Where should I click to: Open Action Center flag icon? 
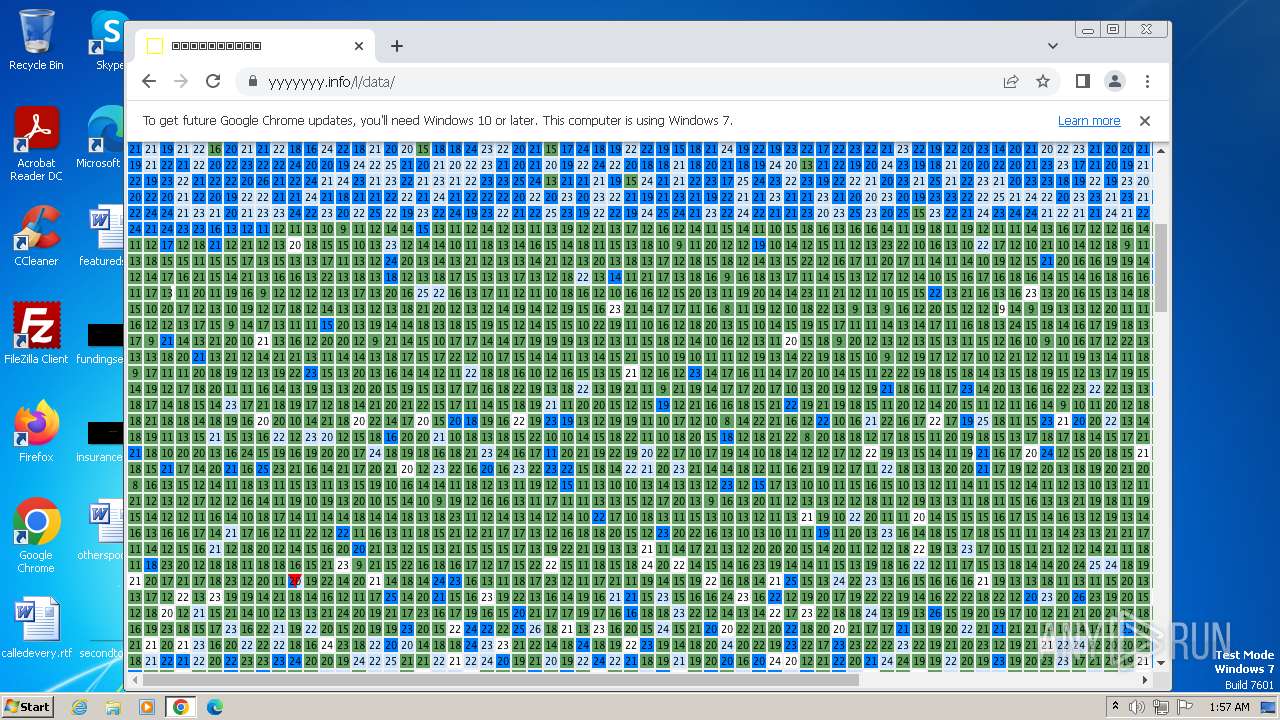1184,707
